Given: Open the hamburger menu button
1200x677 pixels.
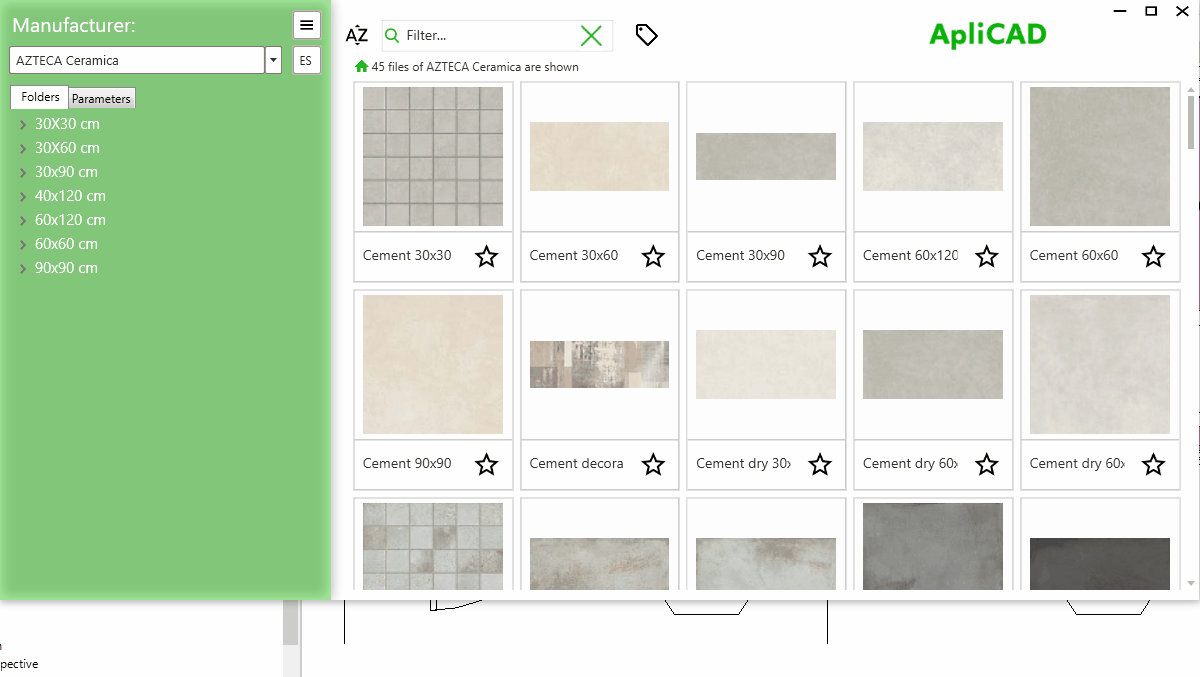Looking at the screenshot, I should pos(306,25).
